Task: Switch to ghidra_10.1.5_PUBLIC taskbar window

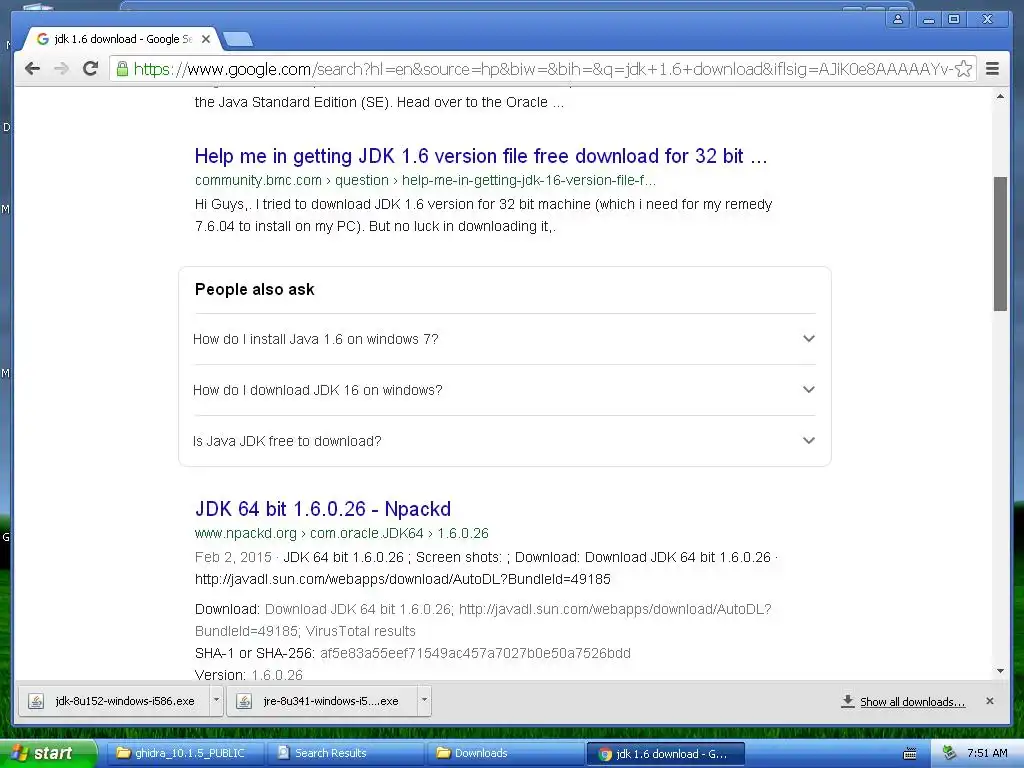Action: tap(186, 753)
